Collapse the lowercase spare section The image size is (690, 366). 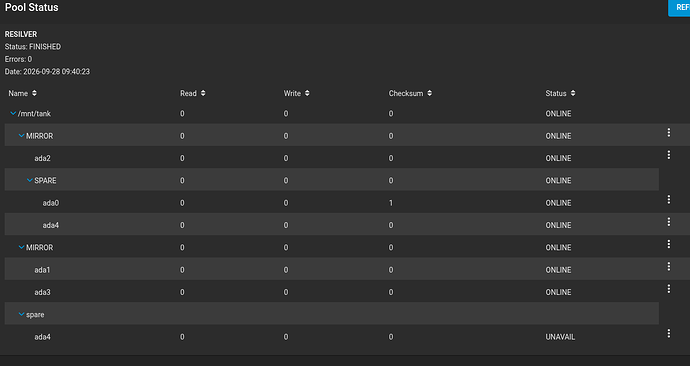pos(21,315)
